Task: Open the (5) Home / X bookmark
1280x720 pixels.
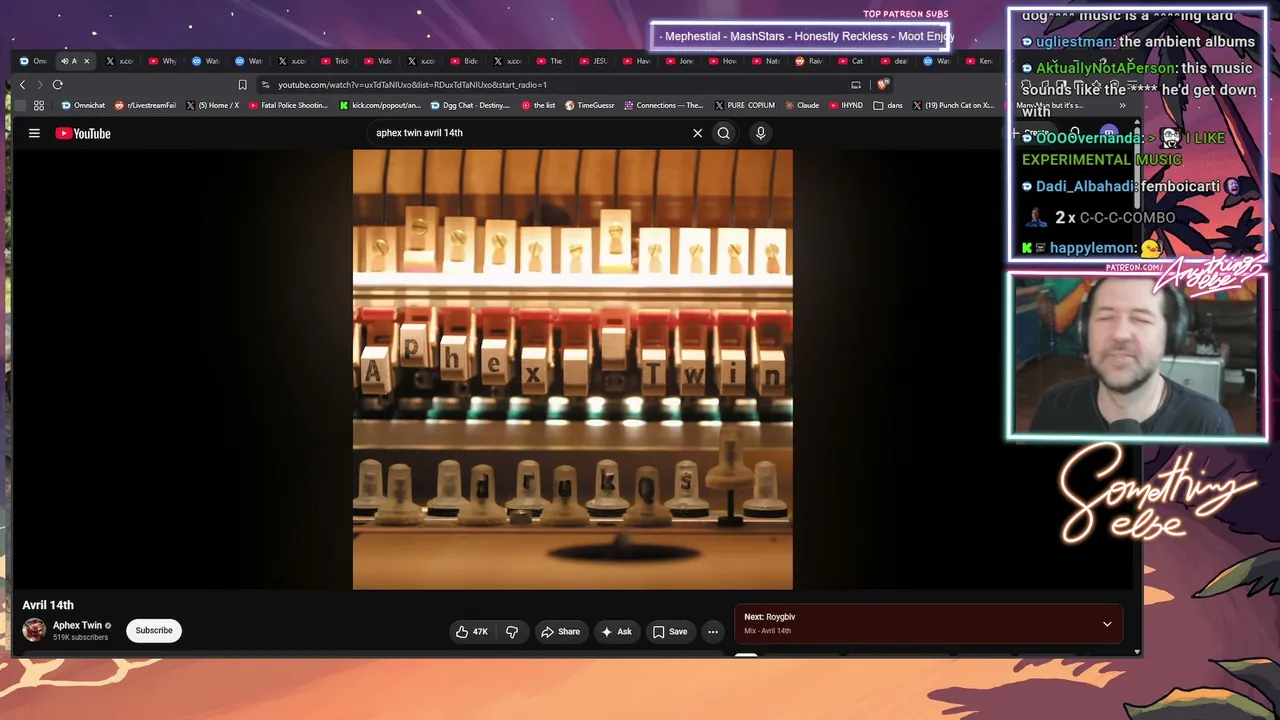Action: pos(212,105)
